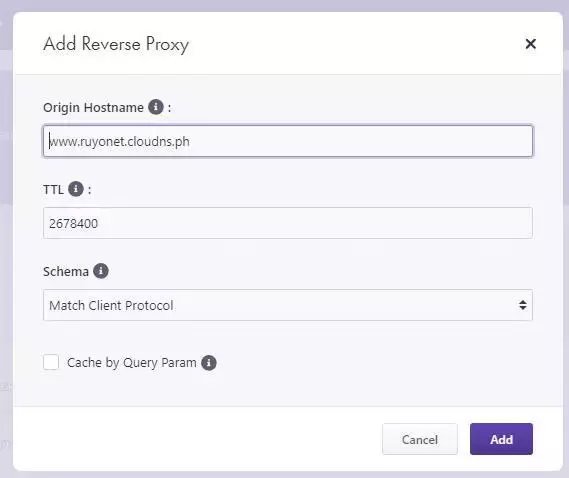
Task: Click the Schema dropdown up-down arrows
Action: coord(523,305)
